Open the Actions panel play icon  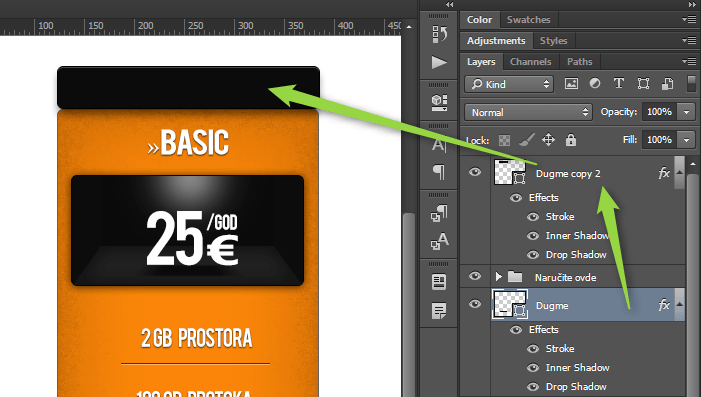click(x=439, y=62)
